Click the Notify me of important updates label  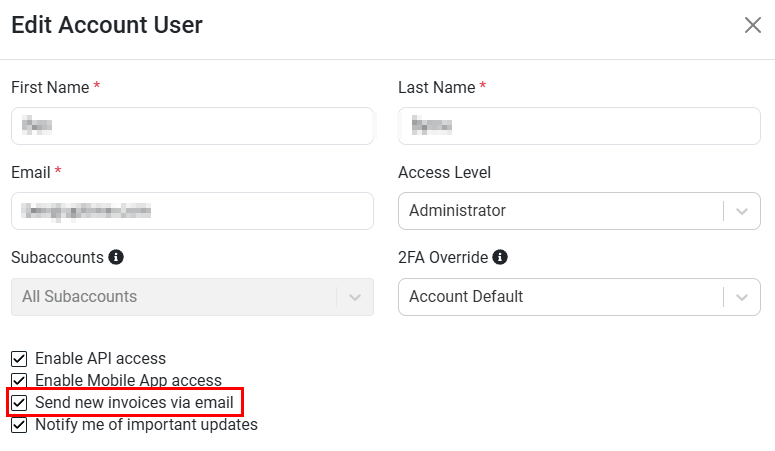coord(146,425)
